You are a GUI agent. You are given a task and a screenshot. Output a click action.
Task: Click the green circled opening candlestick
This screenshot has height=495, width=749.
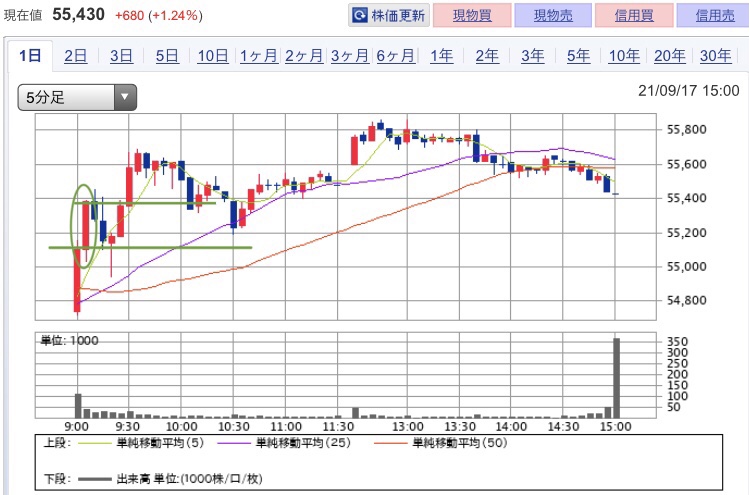86,225
